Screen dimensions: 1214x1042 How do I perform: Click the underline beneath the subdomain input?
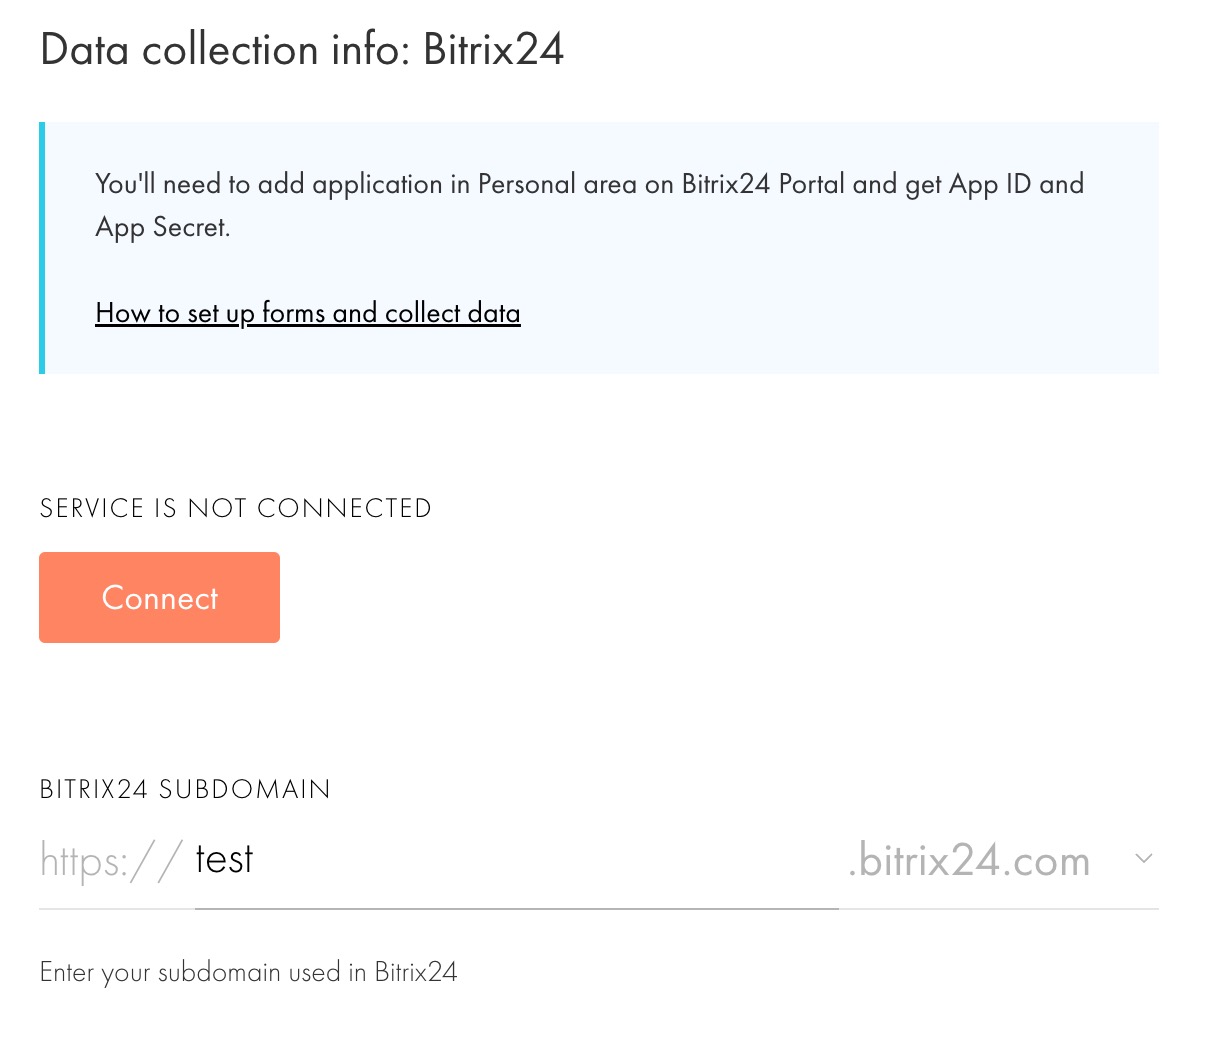516,908
